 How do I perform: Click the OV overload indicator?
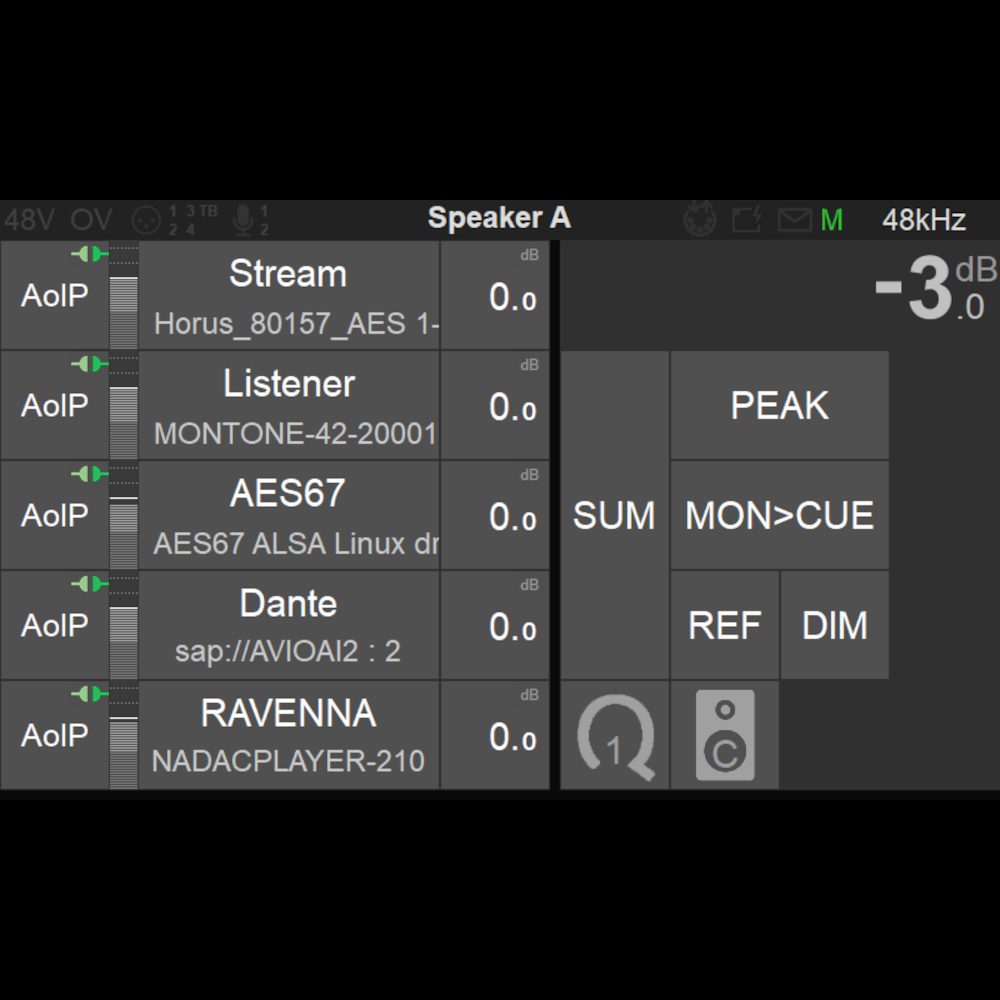[x=91, y=220]
